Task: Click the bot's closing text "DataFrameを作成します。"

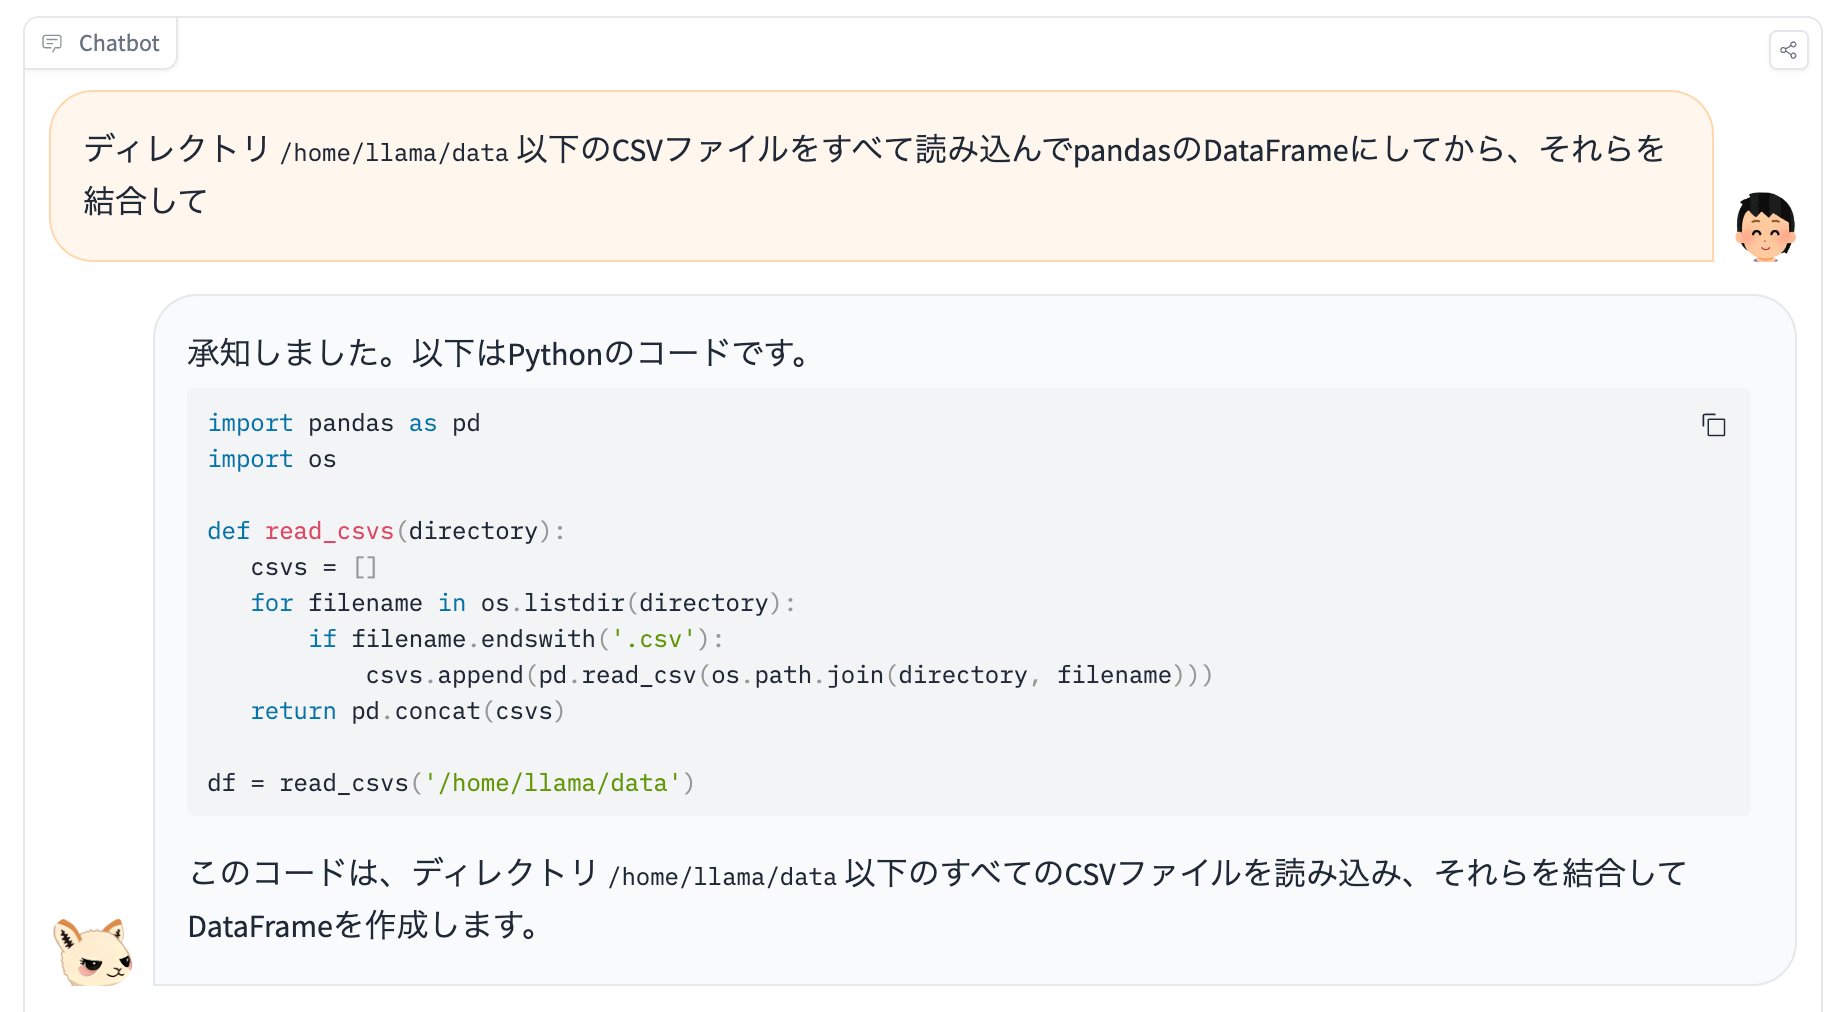Action: [x=363, y=925]
